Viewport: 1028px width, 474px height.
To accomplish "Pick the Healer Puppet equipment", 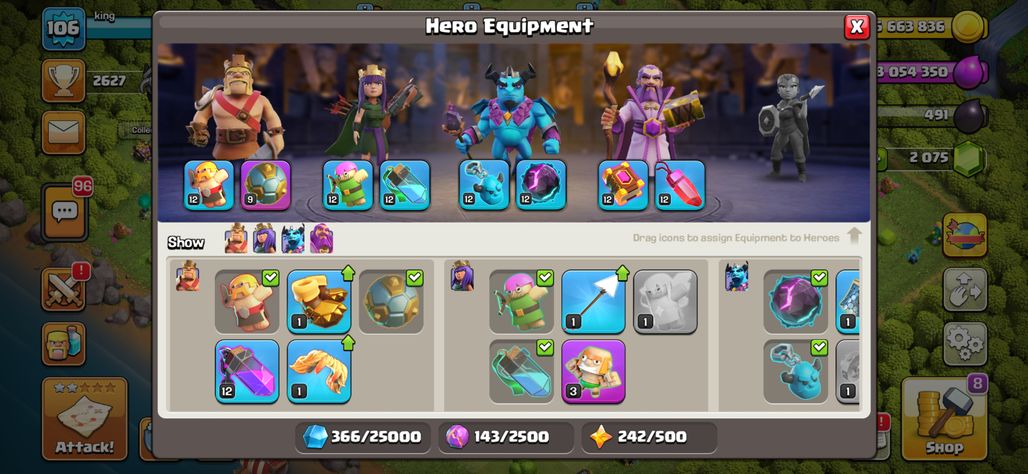I will point(665,301).
